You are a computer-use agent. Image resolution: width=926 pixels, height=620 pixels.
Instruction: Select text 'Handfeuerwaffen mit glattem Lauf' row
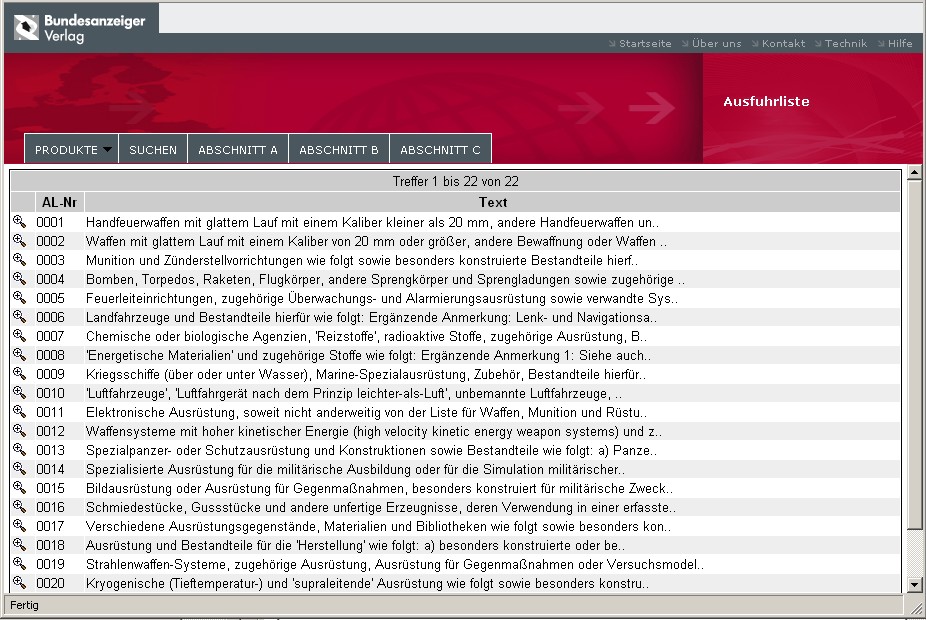(x=372, y=223)
